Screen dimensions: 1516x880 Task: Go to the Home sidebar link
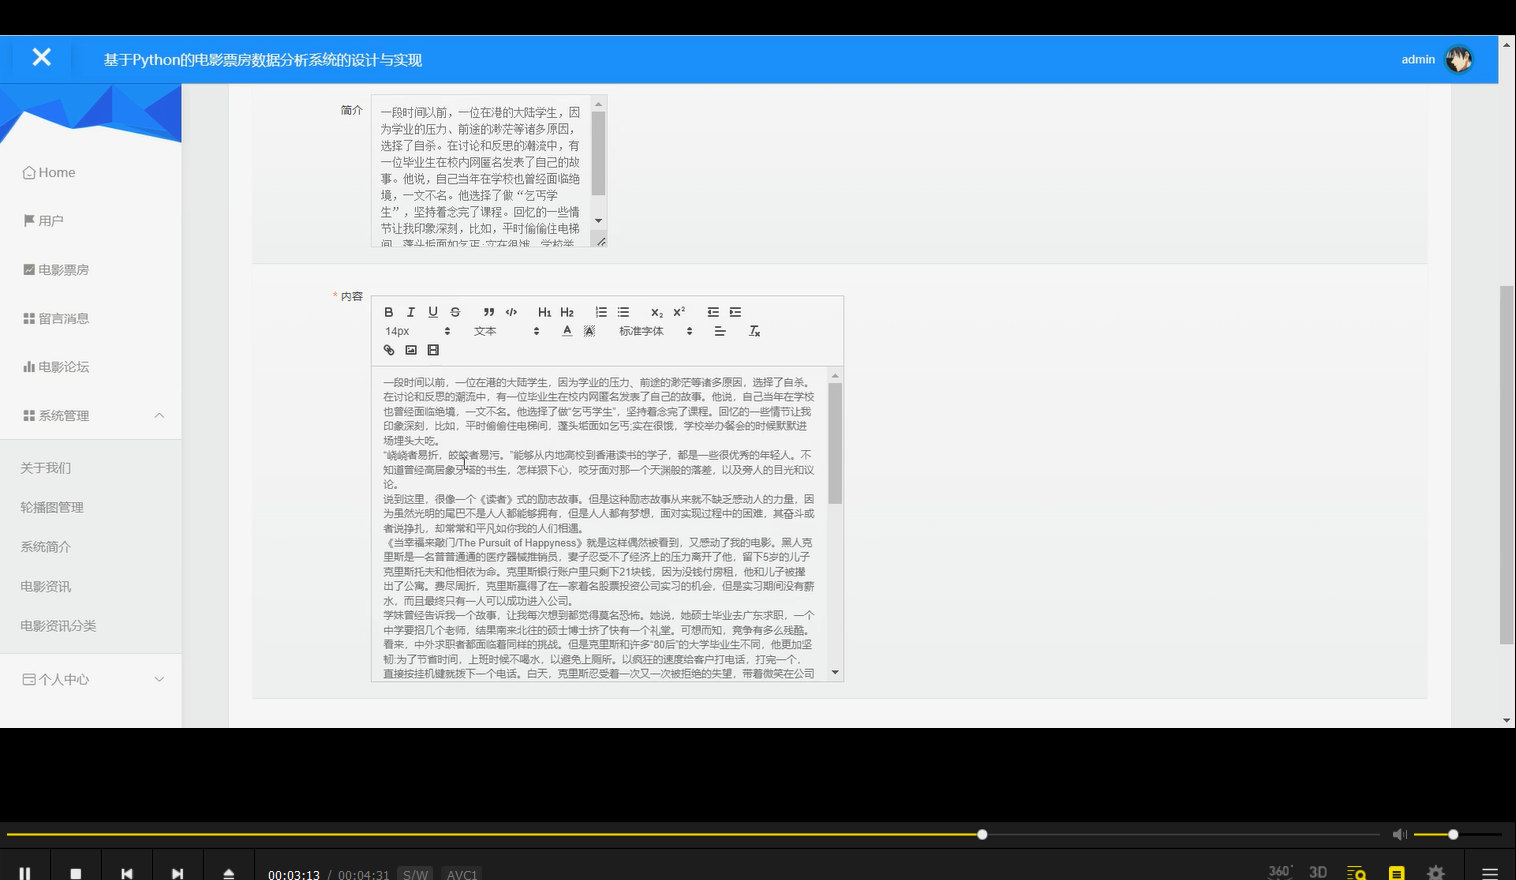tap(48, 172)
